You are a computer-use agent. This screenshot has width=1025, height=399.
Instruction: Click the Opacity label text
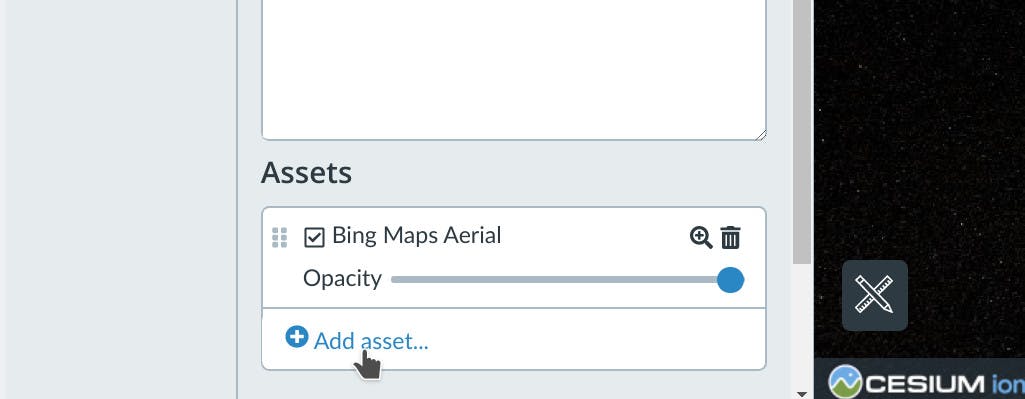342,279
